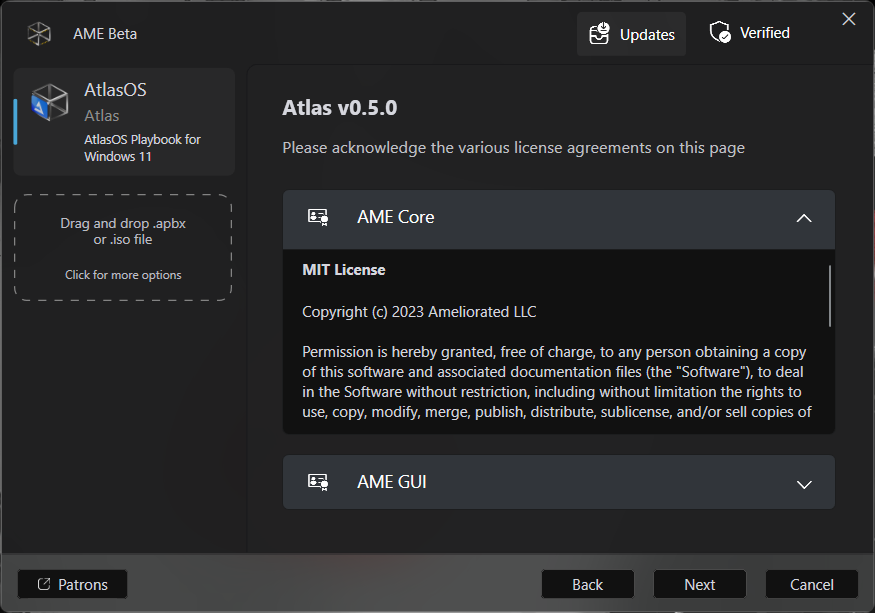The image size is (875, 613).
Task: Collapse the AME Core license section
Action: (x=803, y=218)
